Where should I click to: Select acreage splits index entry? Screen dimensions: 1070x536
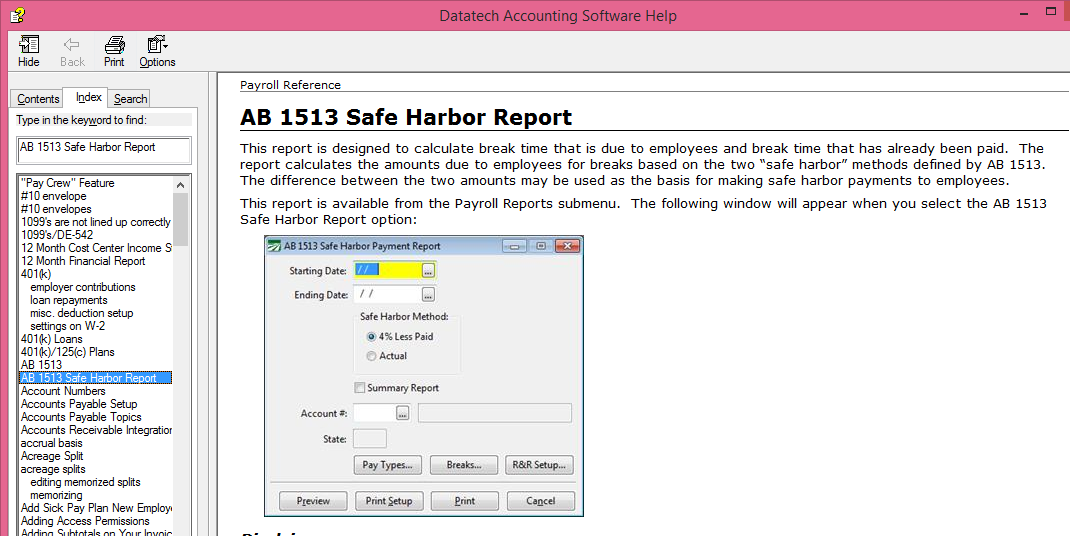tap(53, 468)
